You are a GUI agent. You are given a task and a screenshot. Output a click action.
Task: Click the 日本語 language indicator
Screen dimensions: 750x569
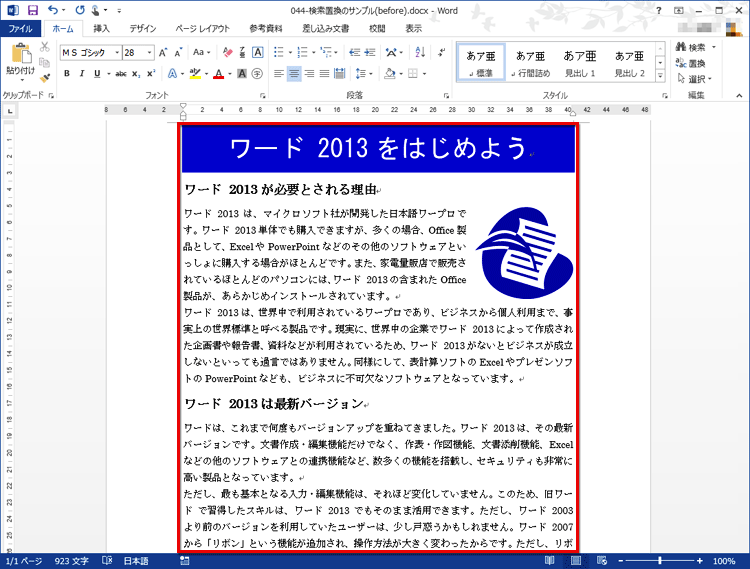pyautogui.click(x=136, y=561)
